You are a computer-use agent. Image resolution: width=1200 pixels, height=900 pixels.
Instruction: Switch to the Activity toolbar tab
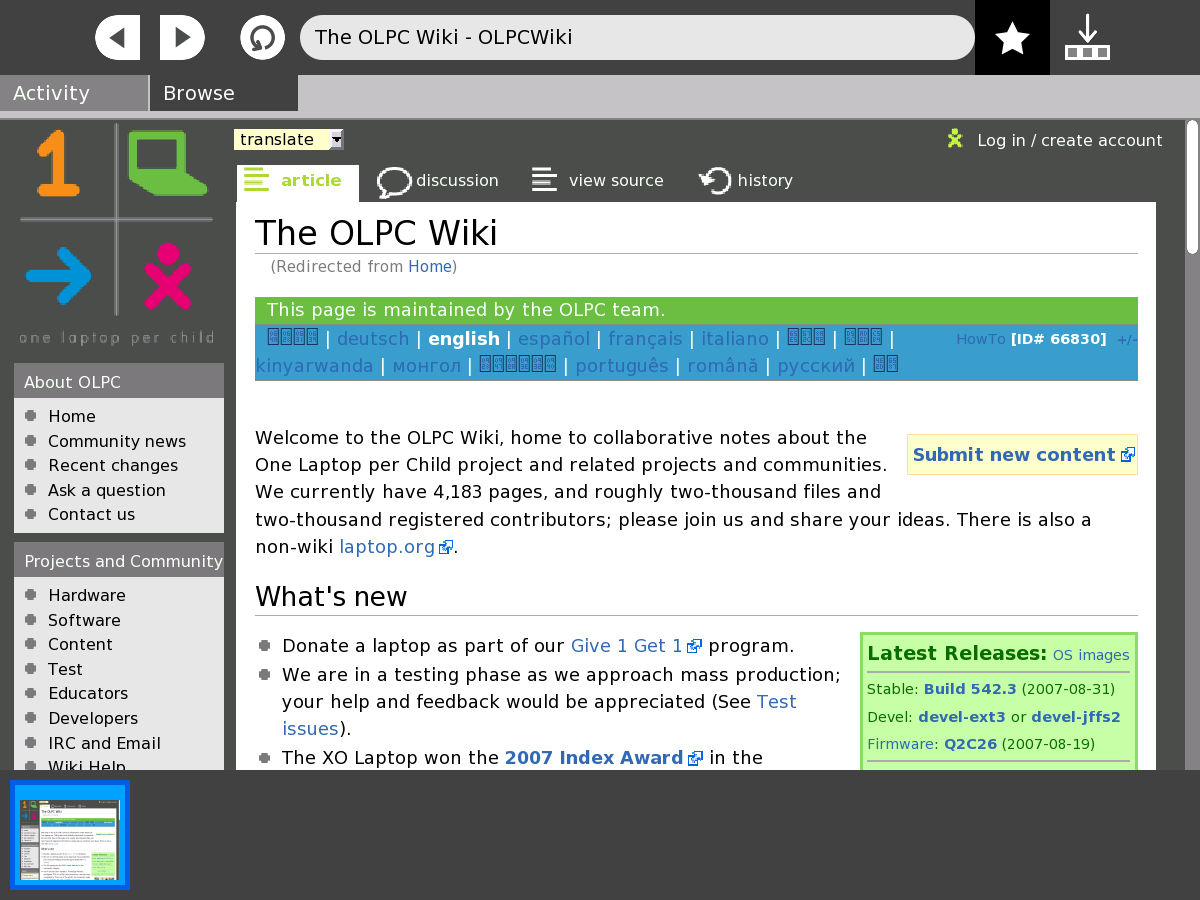pos(74,93)
